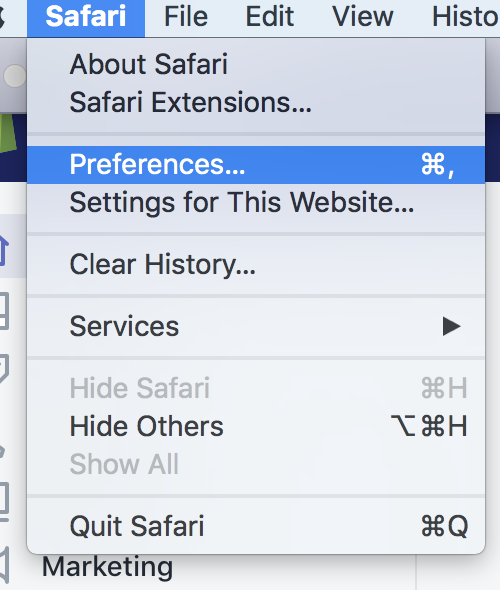Screen dimensions: 500x590
Task: Open the History menu
Action: (x=466, y=18)
